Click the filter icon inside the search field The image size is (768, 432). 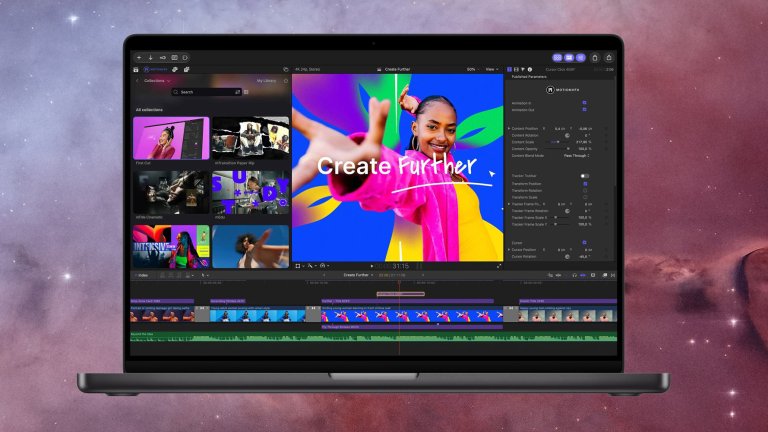pyautogui.click(x=238, y=92)
